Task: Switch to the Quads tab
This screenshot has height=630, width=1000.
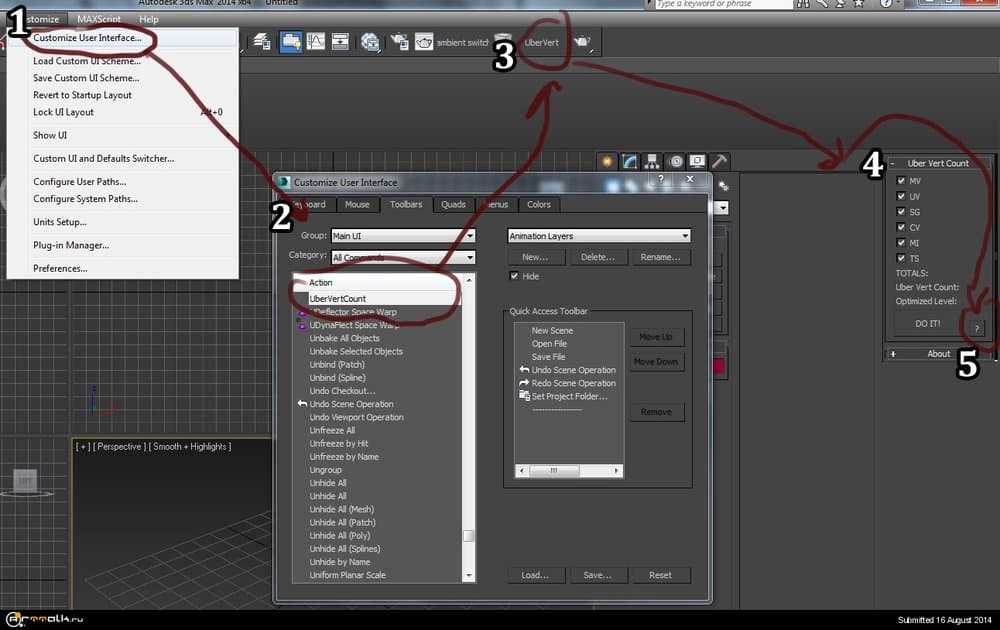Action: 453,205
